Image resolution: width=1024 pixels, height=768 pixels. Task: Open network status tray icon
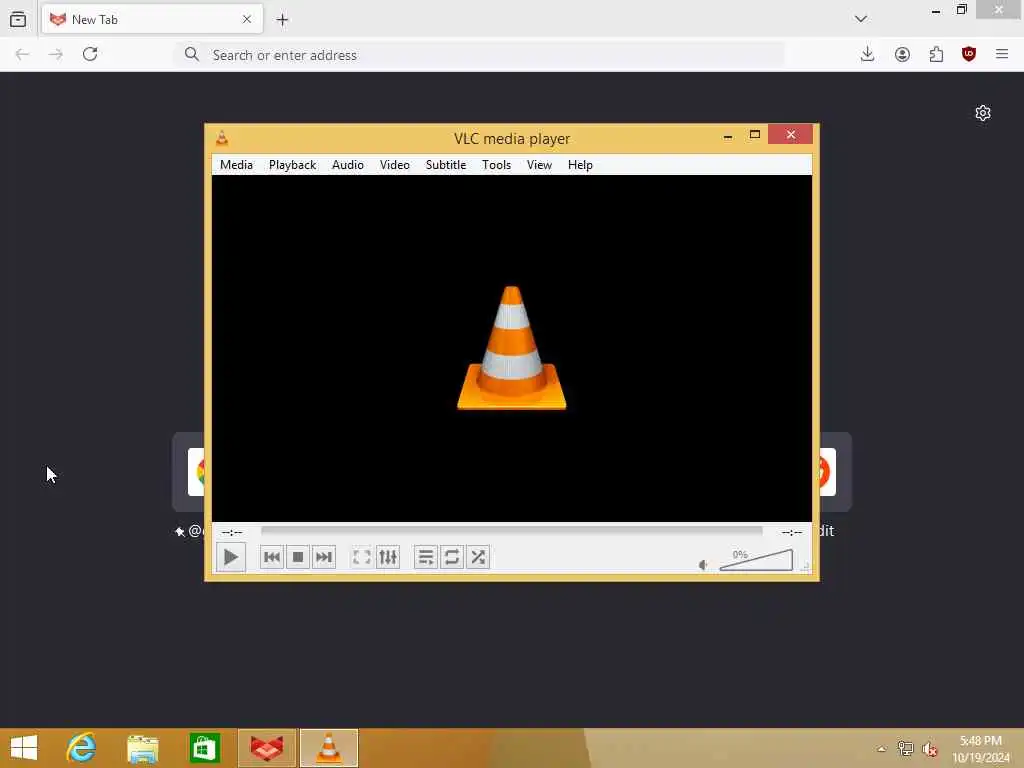[x=905, y=749]
